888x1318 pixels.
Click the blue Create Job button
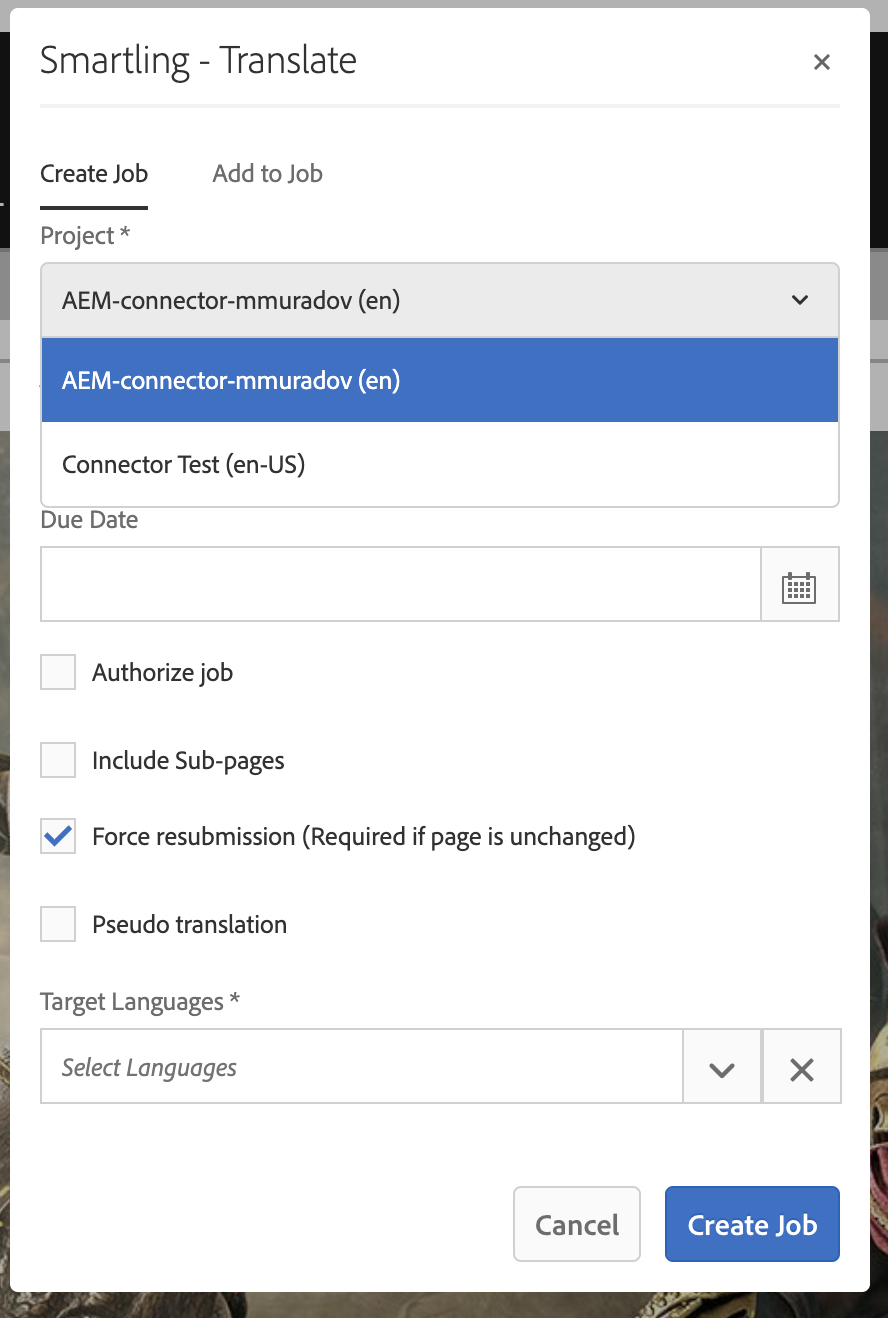coord(751,1225)
